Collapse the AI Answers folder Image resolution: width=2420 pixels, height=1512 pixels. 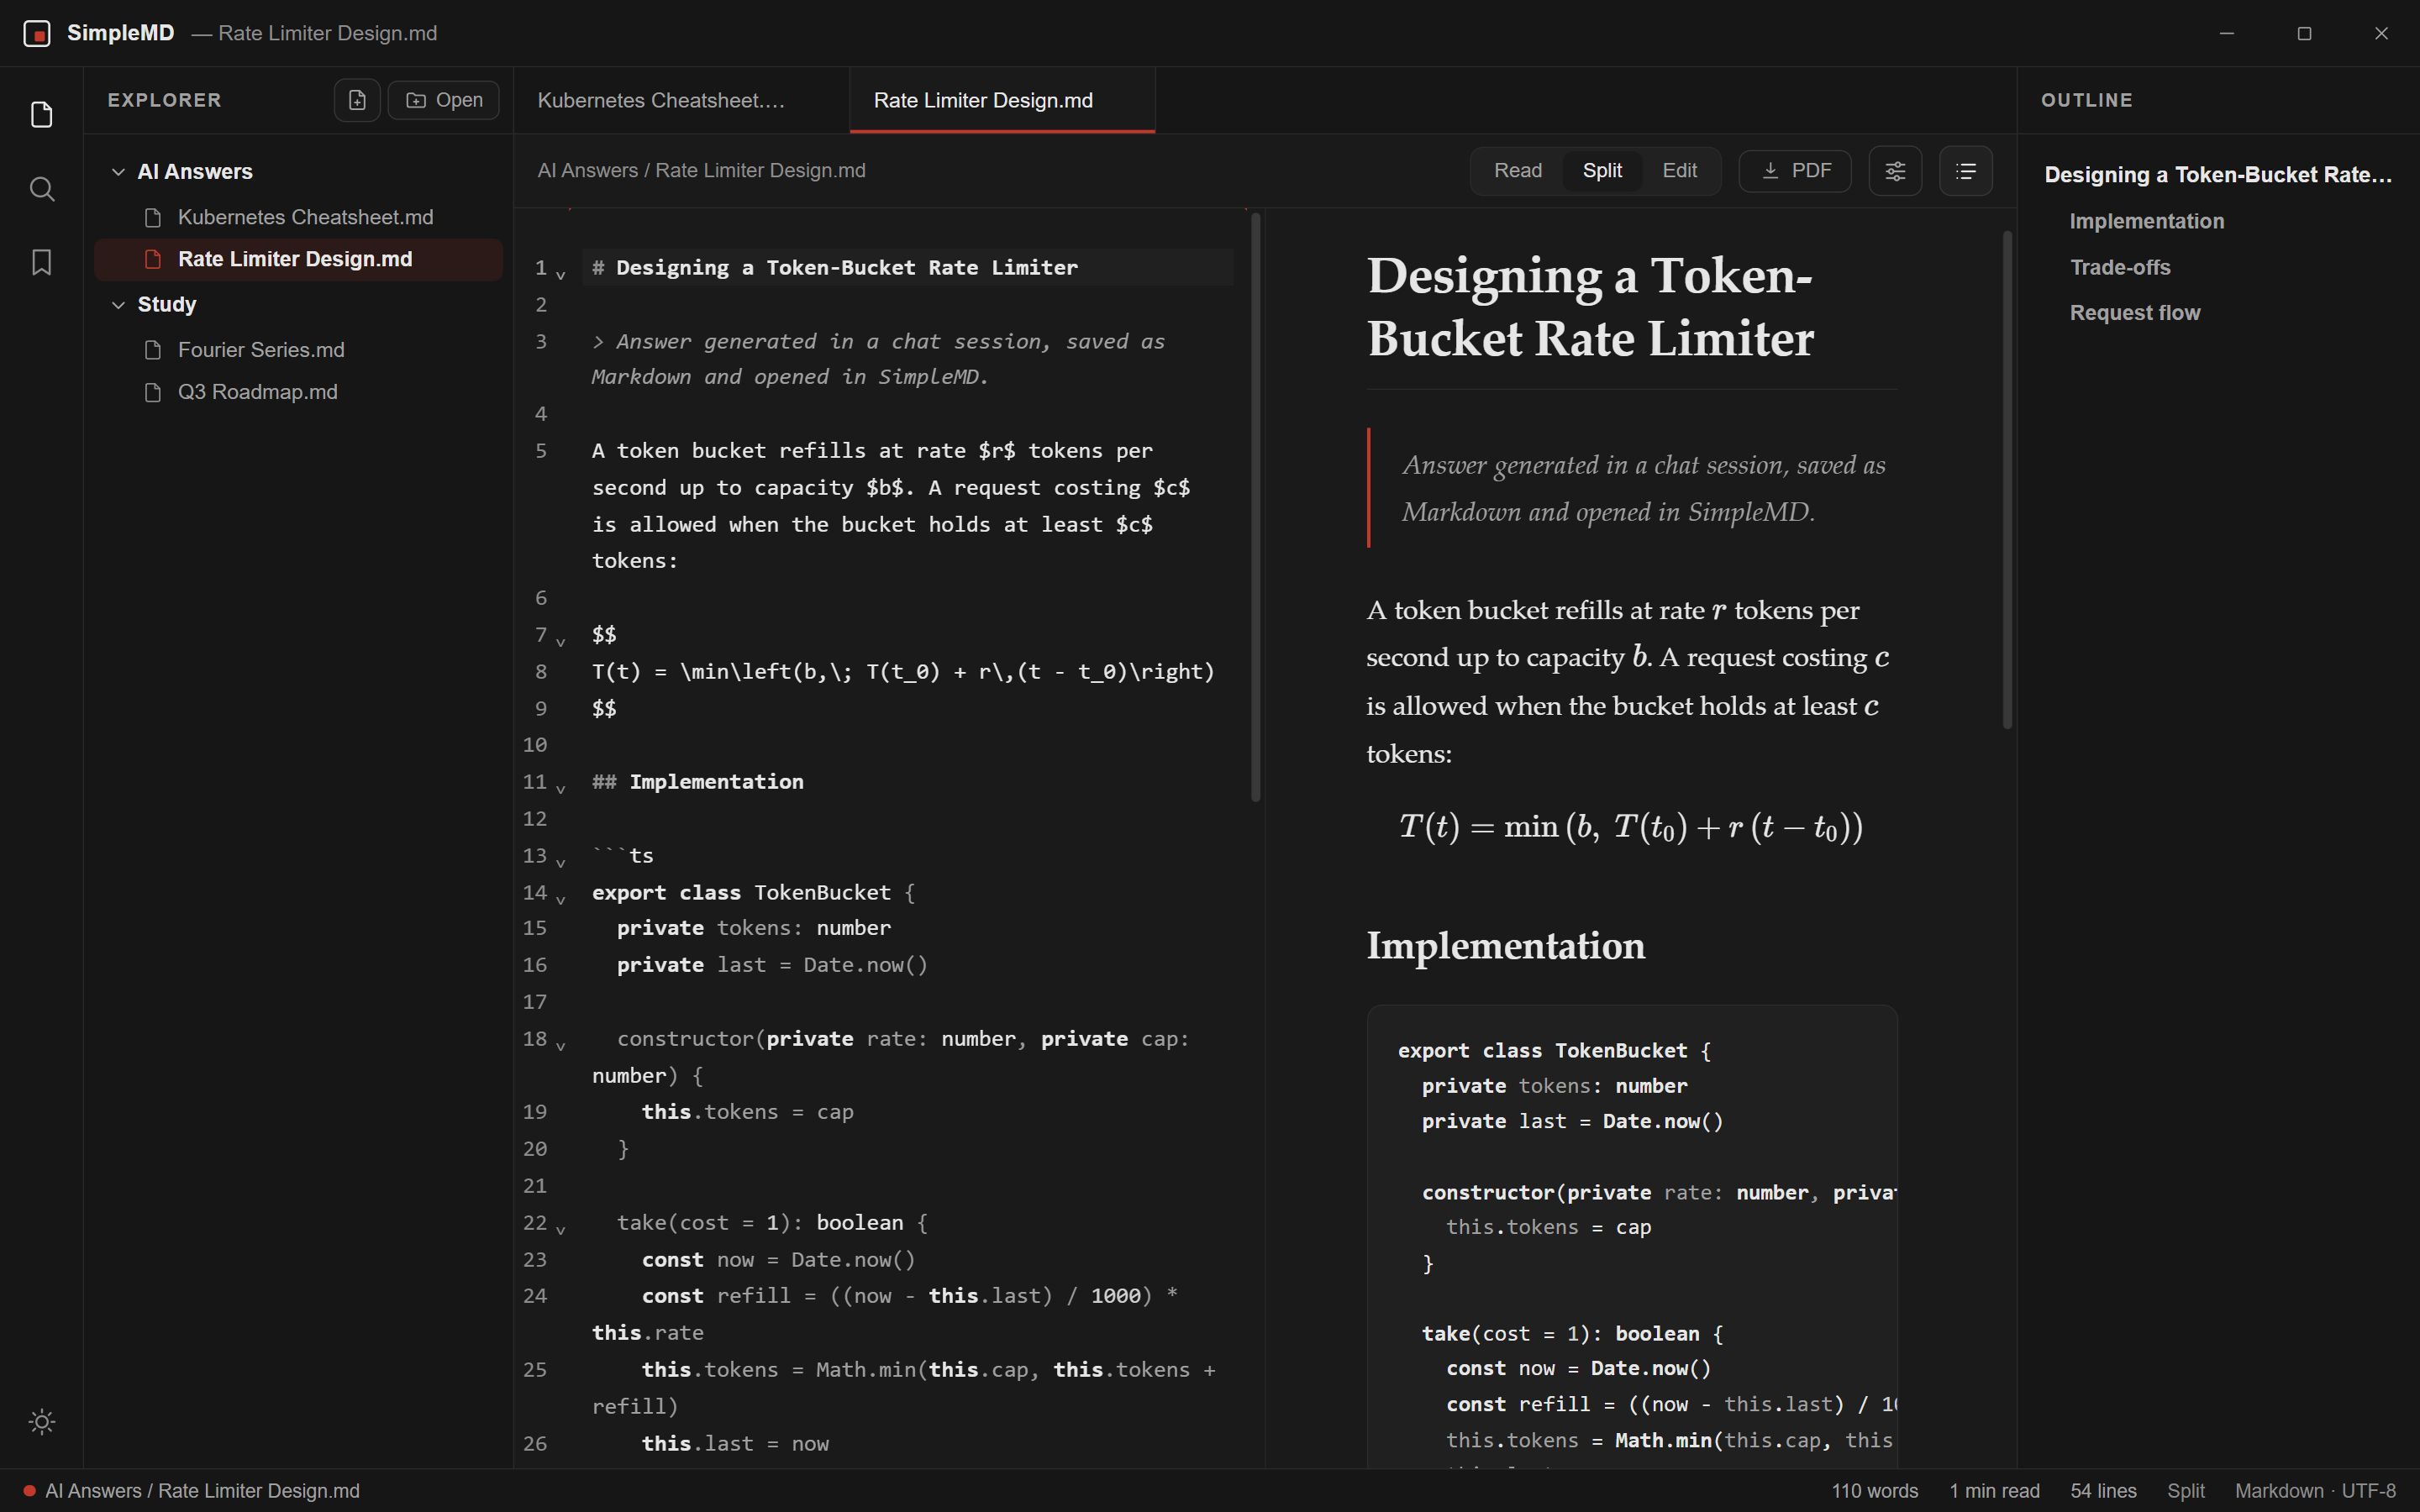[x=118, y=172]
